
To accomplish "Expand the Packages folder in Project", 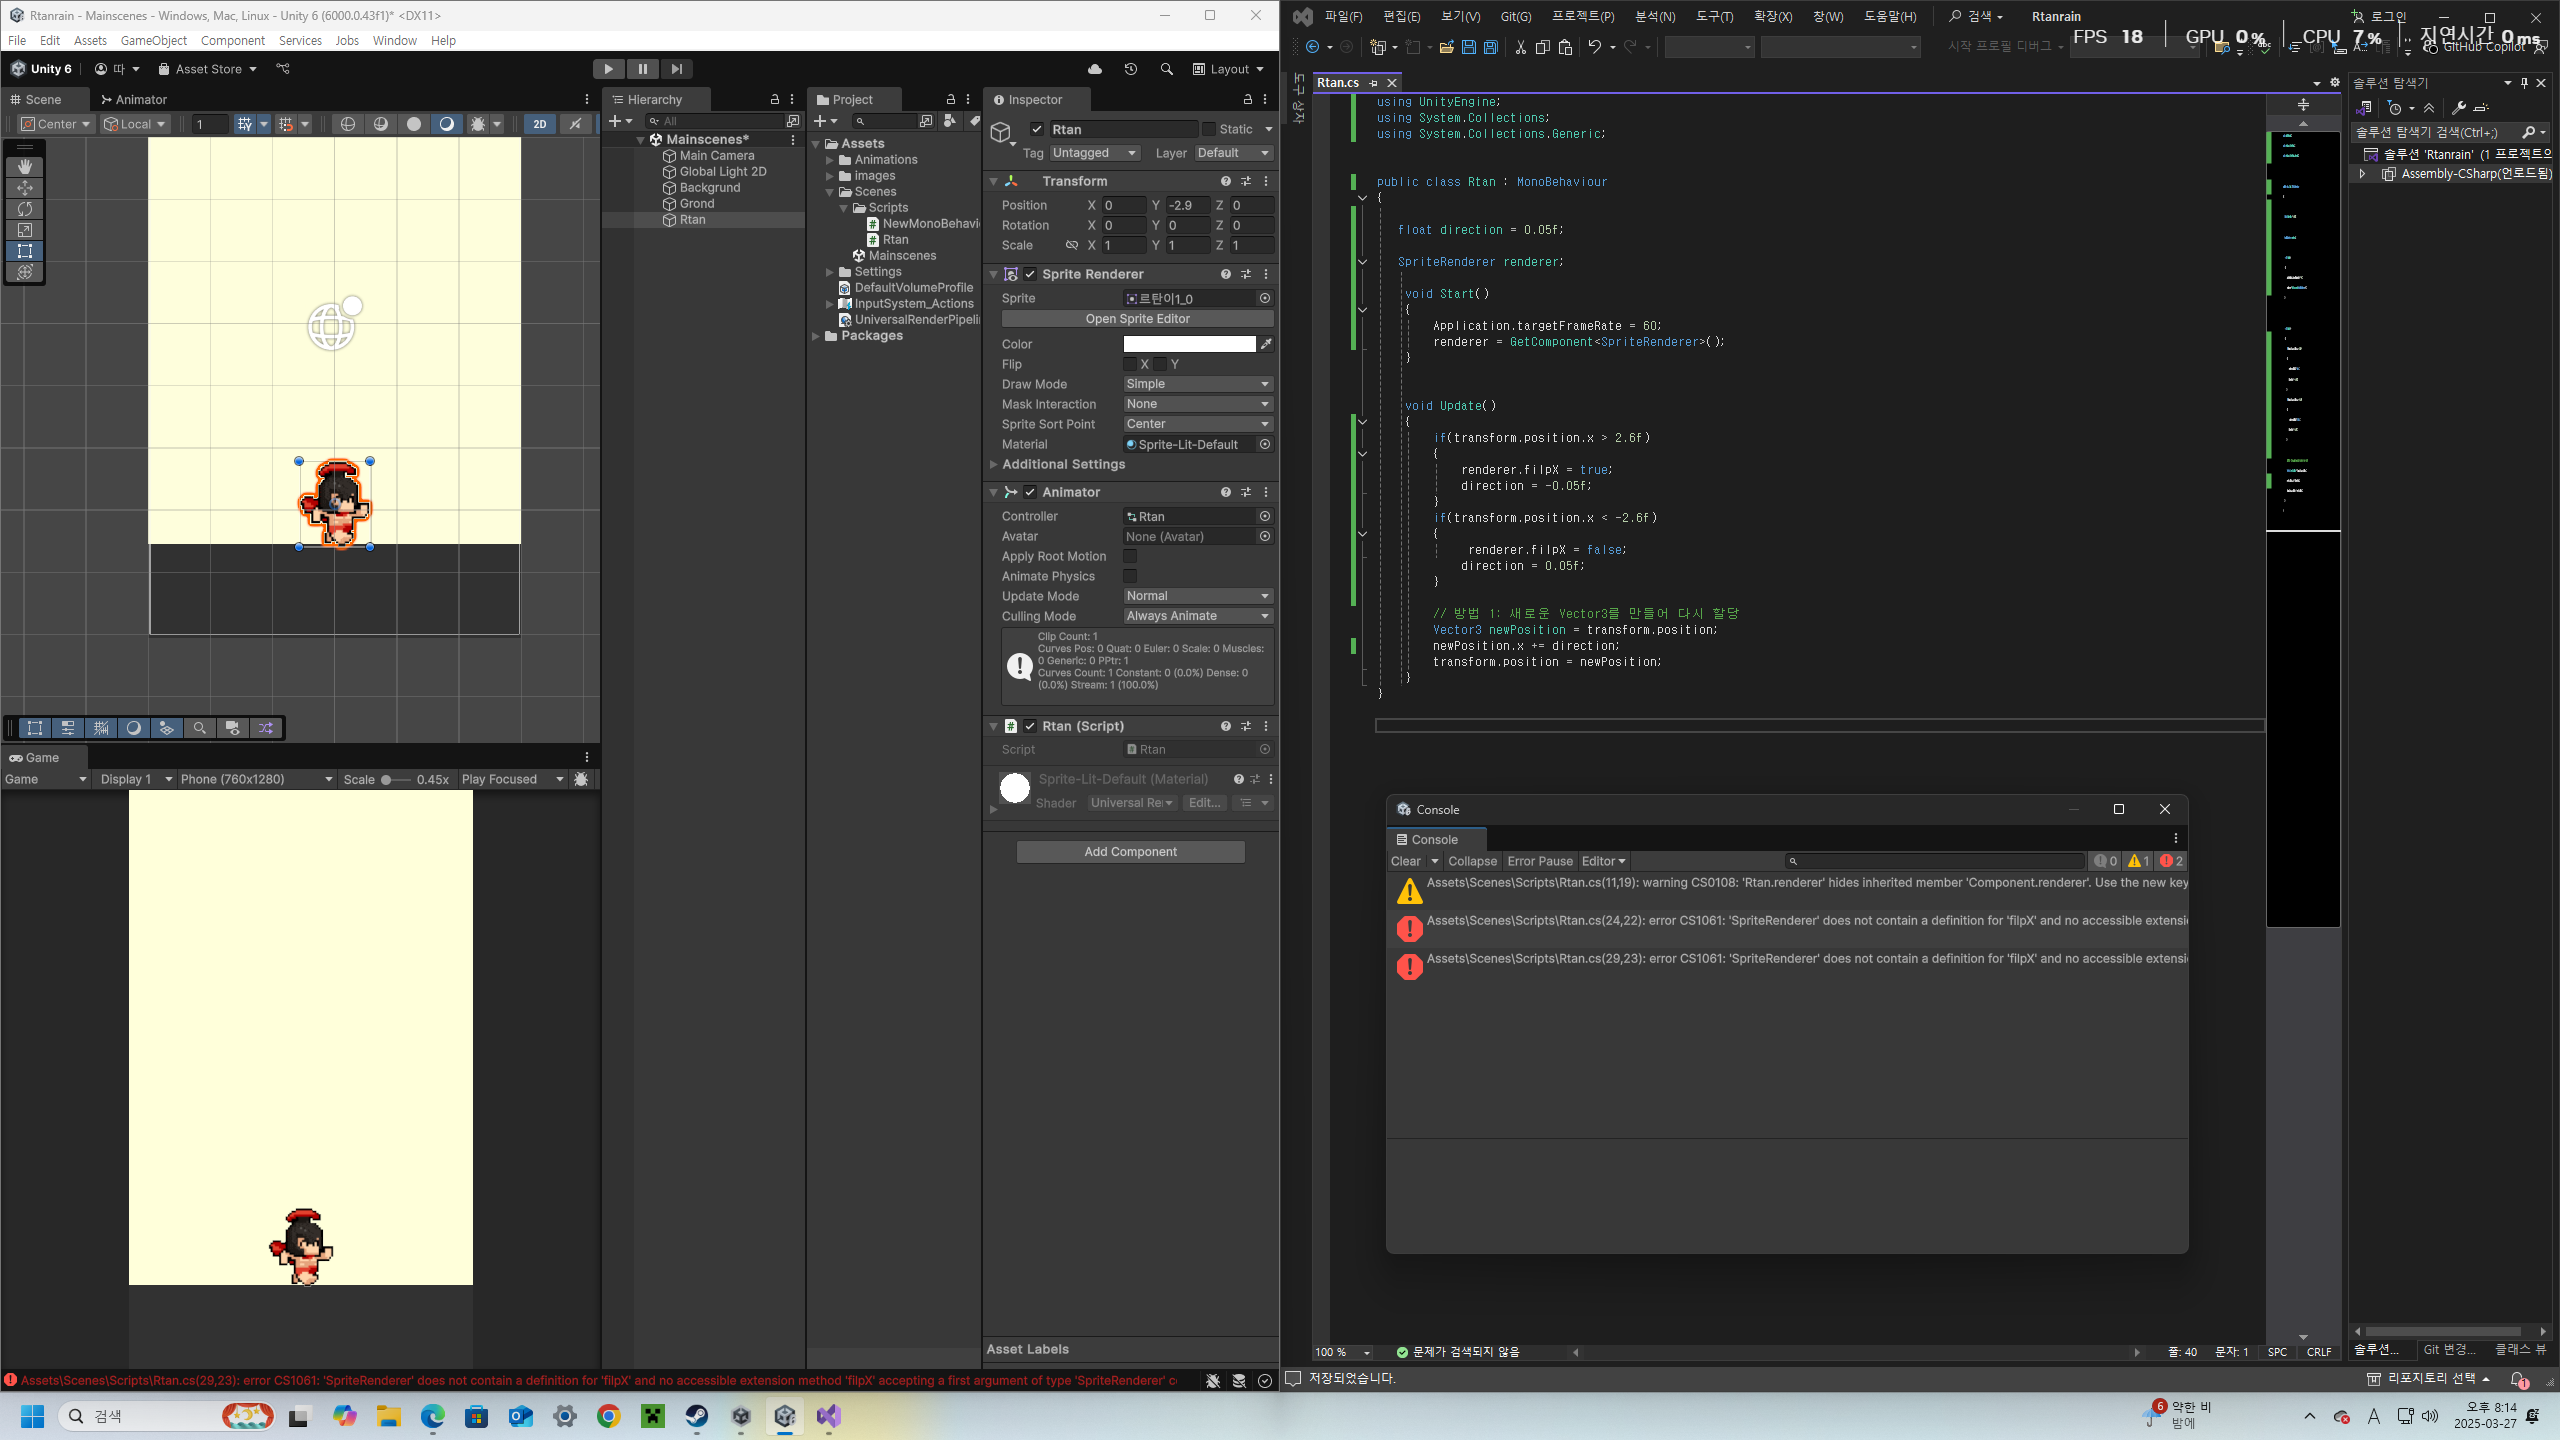I will coord(817,336).
